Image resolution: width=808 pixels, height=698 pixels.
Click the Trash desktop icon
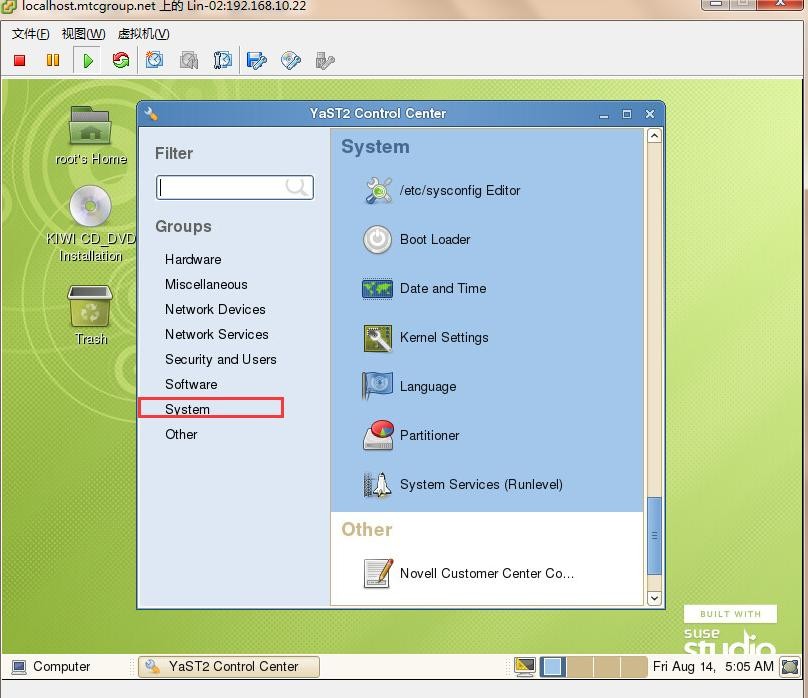[x=90, y=315]
